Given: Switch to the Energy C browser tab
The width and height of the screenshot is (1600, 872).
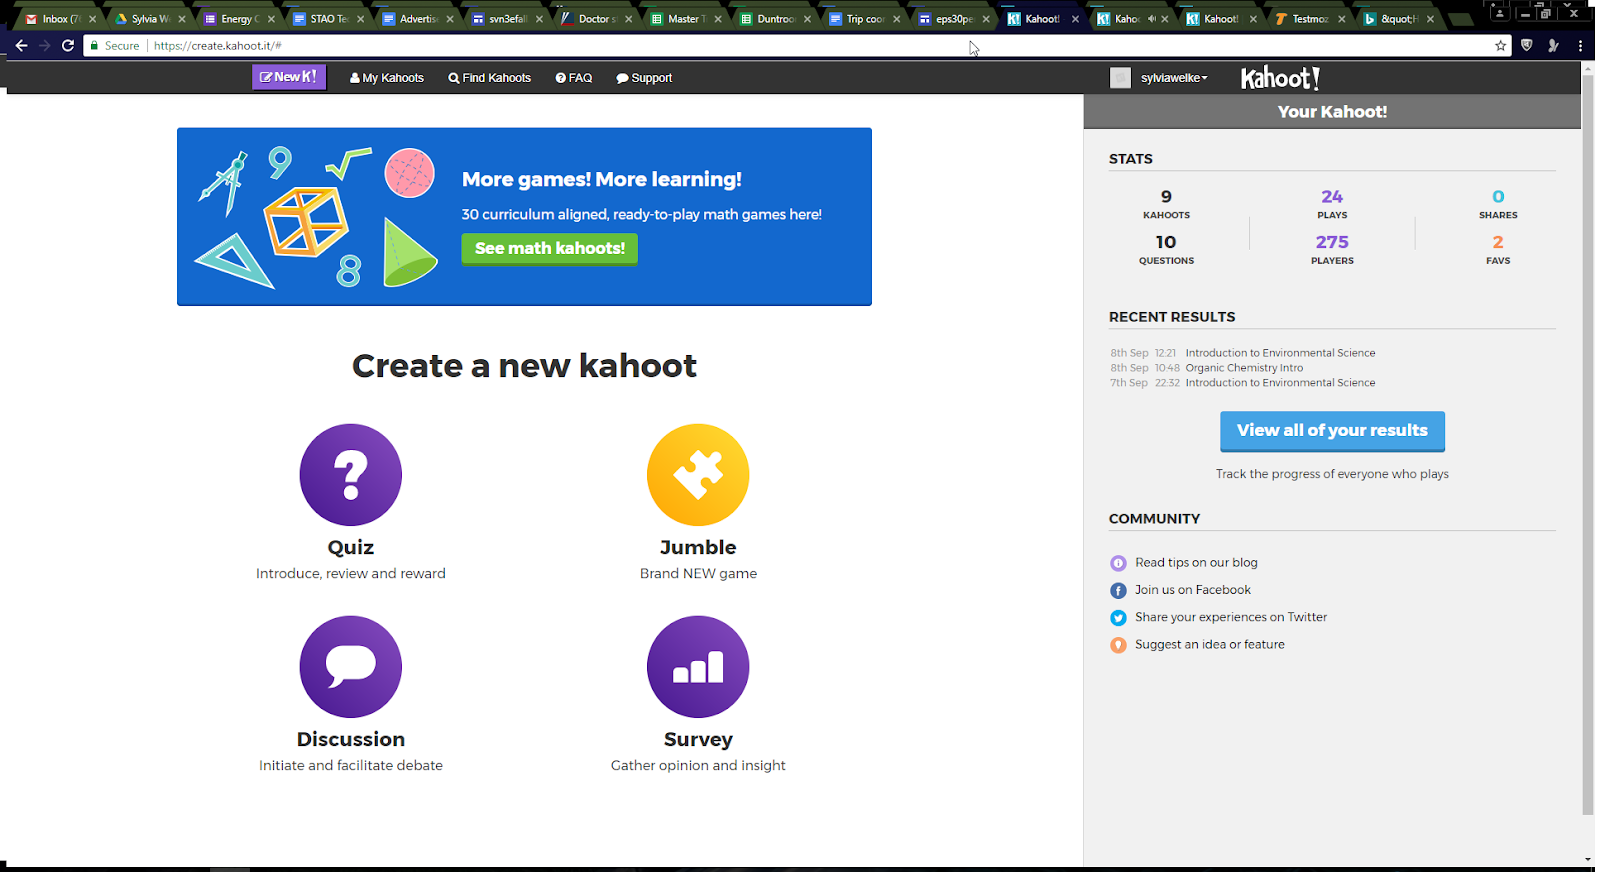Looking at the screenshot, I should pos(238,19).
